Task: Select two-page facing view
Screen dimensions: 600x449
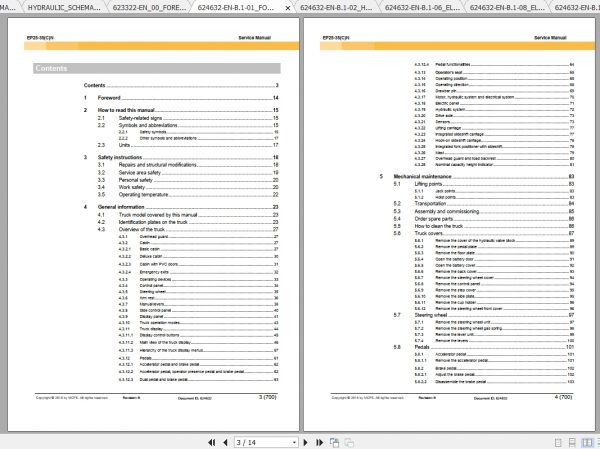Action: 587,443
